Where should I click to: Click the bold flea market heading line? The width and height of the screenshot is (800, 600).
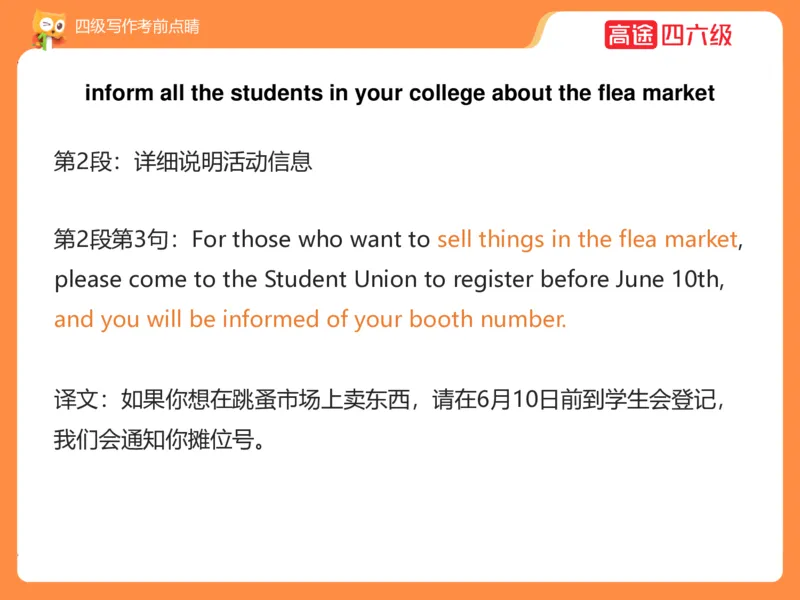pos(400,94)
